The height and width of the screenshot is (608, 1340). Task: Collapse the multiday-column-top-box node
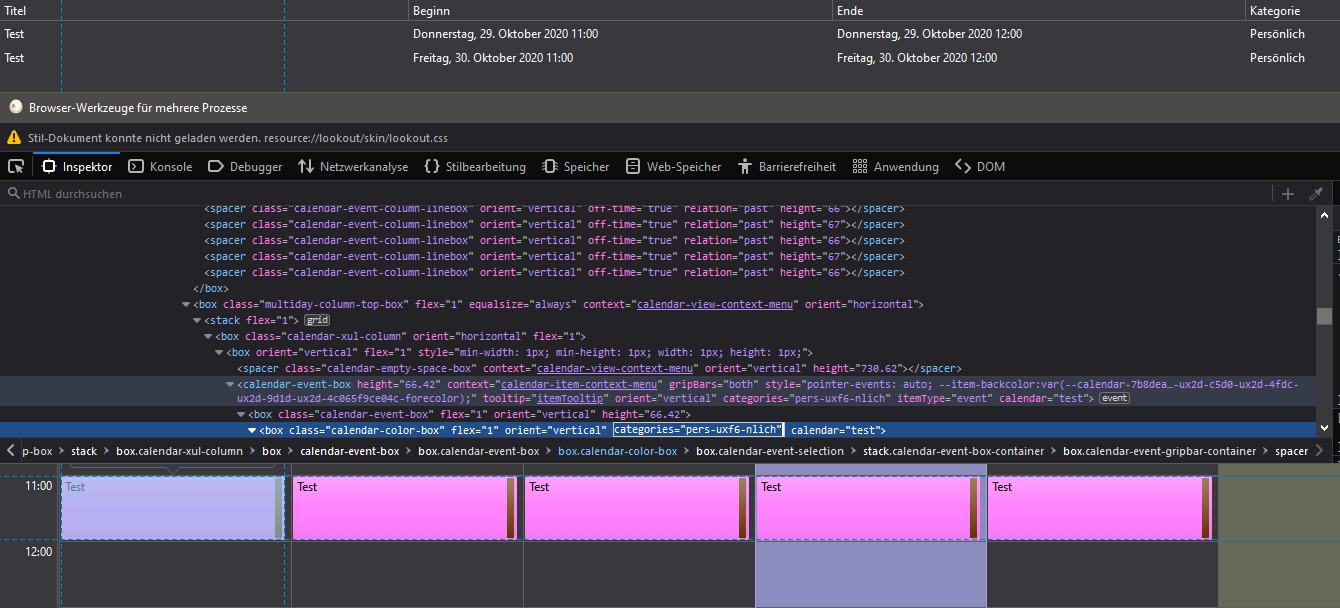[x=186, y=305]
